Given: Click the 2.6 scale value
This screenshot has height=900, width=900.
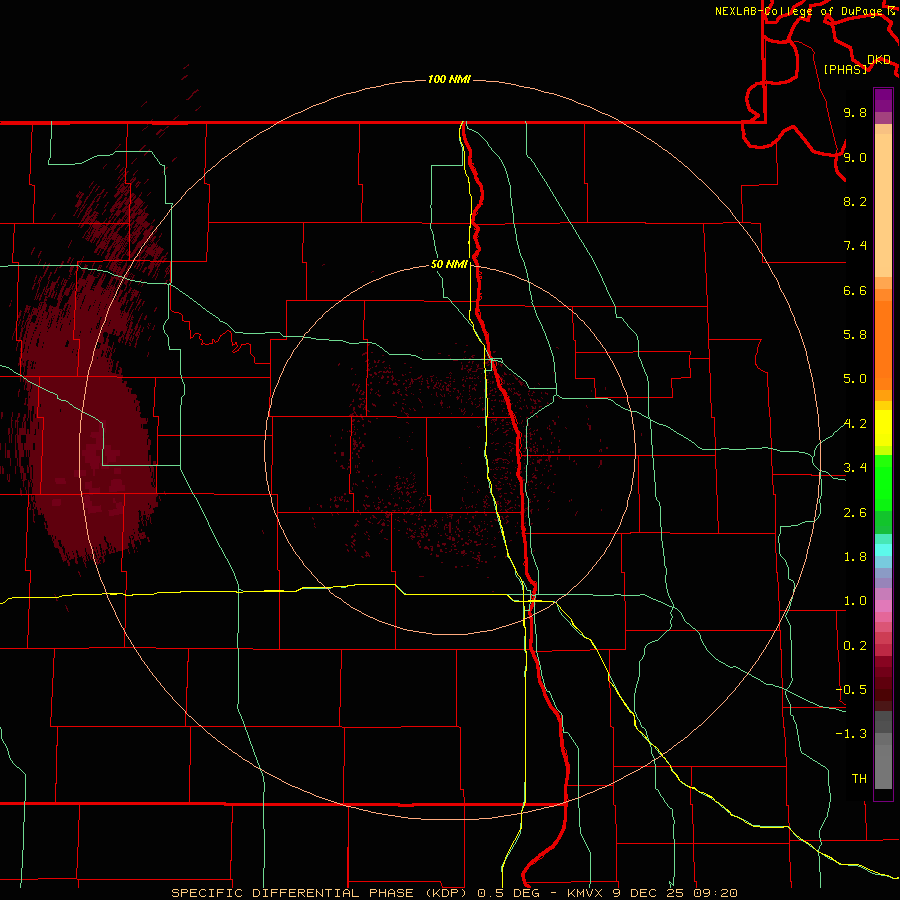Looking at the screenshot, I should (x=855, y=513).
